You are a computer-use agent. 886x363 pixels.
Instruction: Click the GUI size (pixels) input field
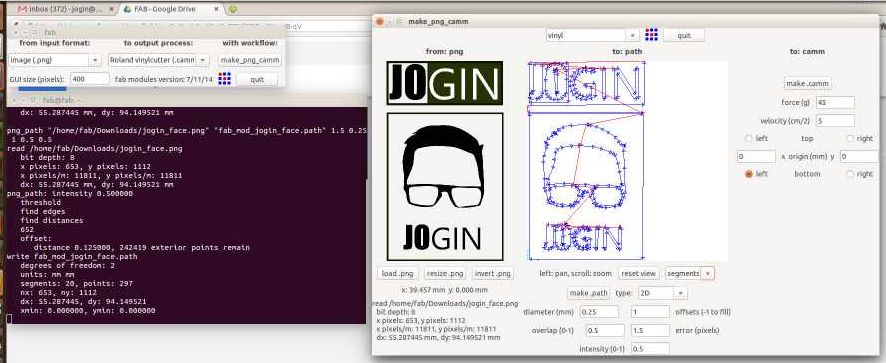(90, 79)
